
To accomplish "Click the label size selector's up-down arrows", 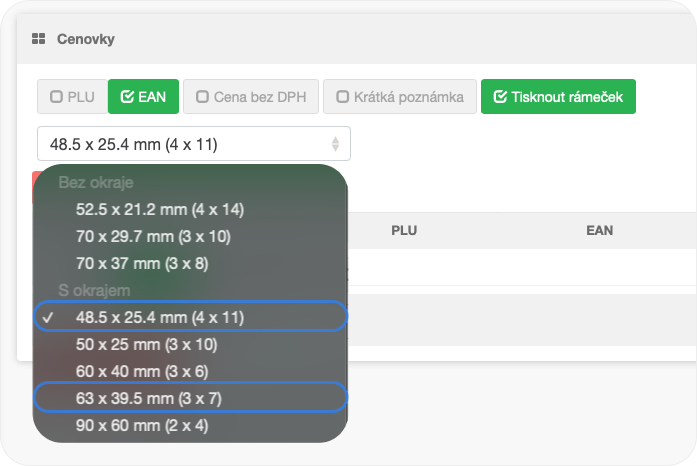I will click(x=335, y=144).
